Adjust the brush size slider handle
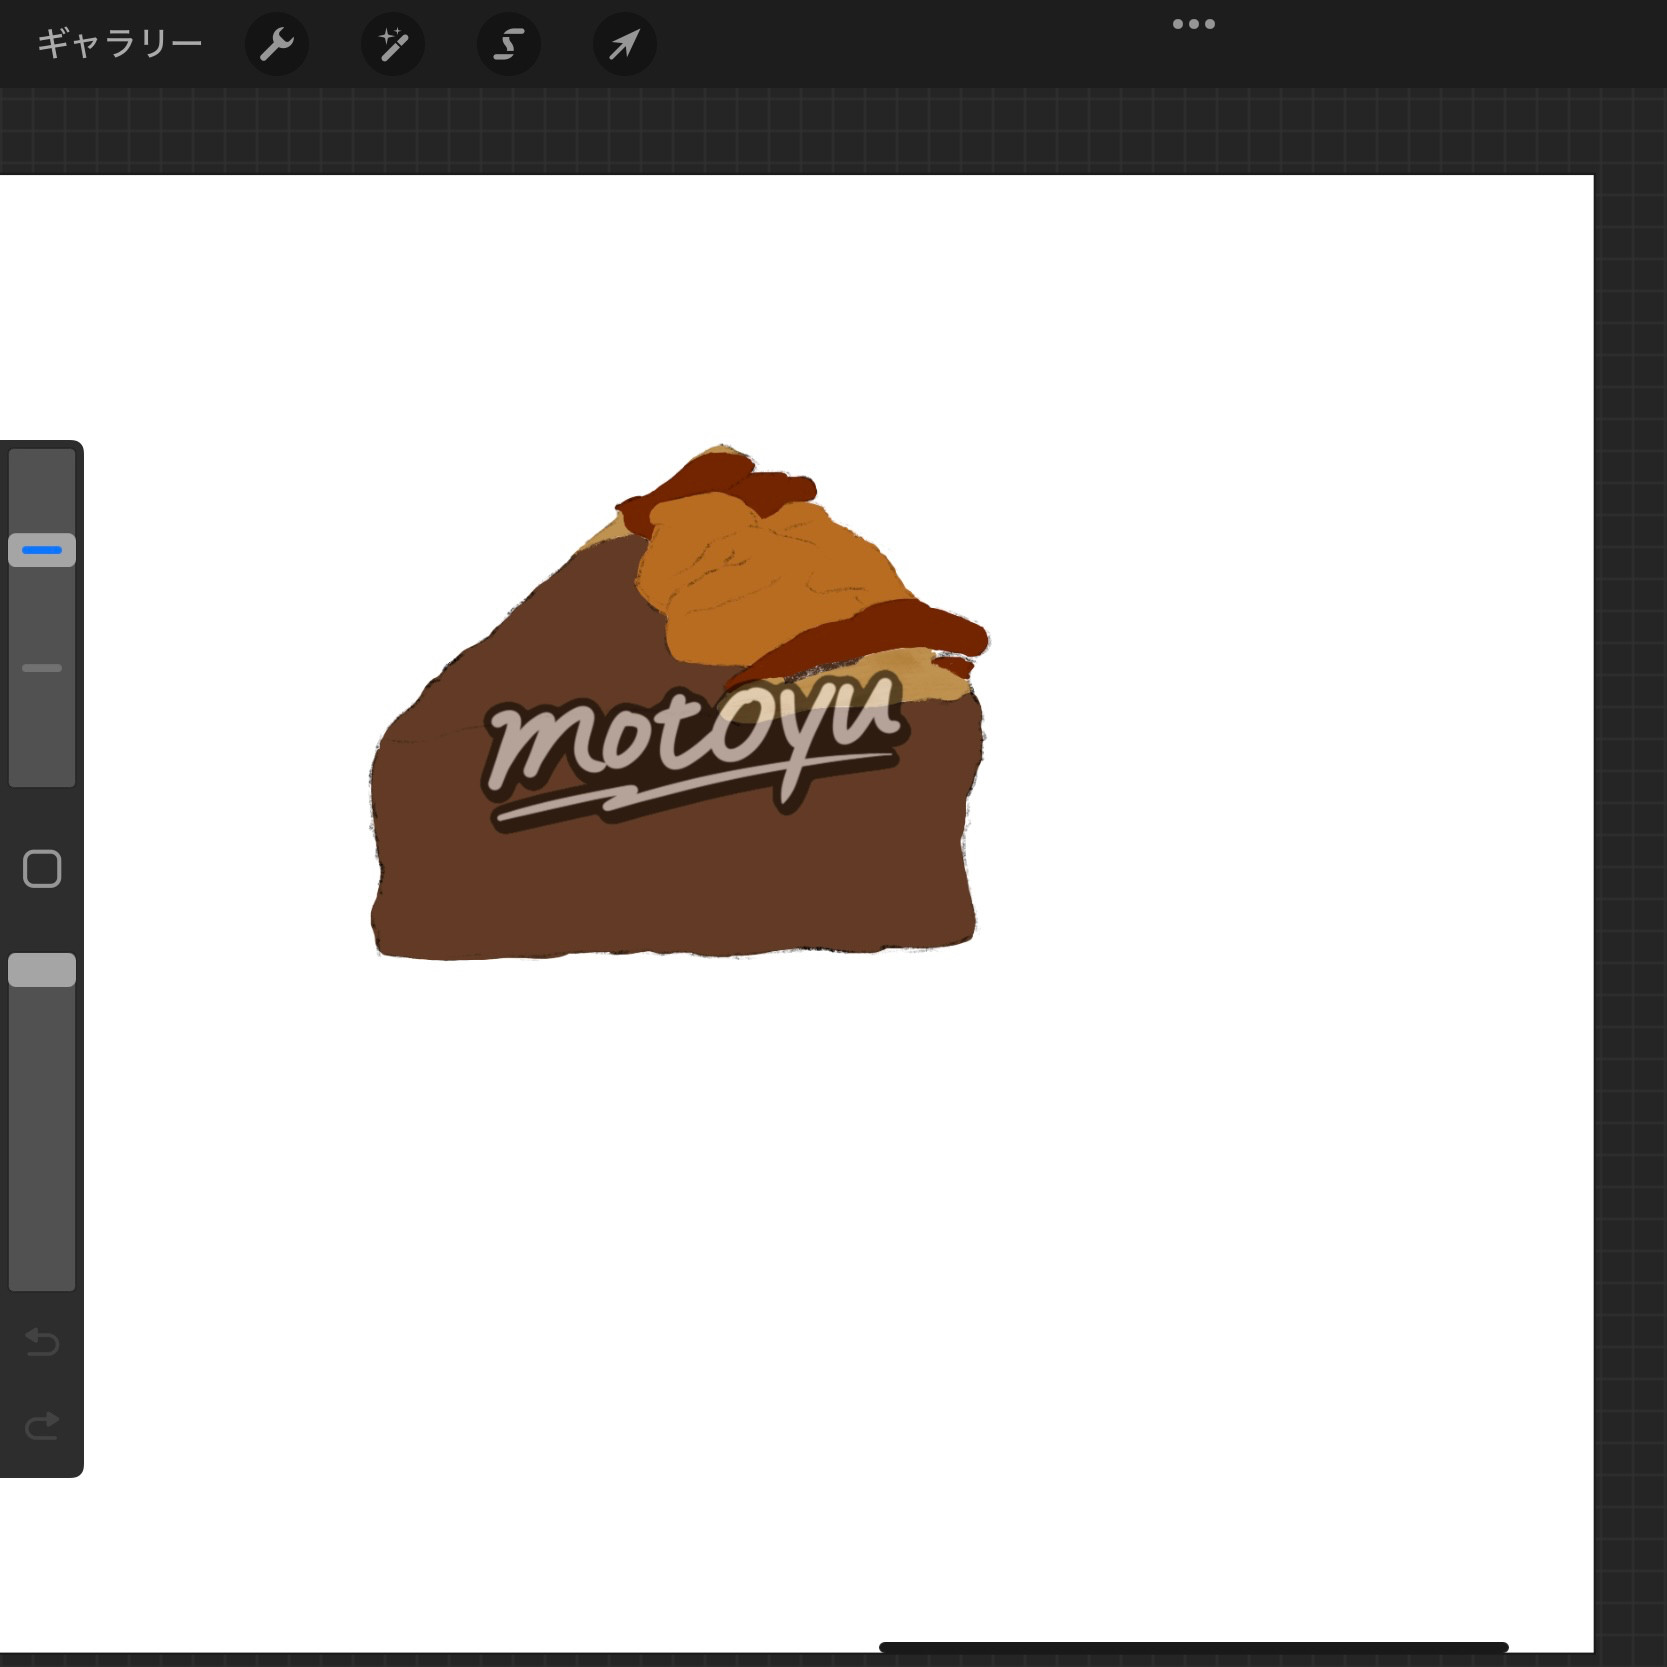1667x1667 pixels. click(x=42, y=550)
